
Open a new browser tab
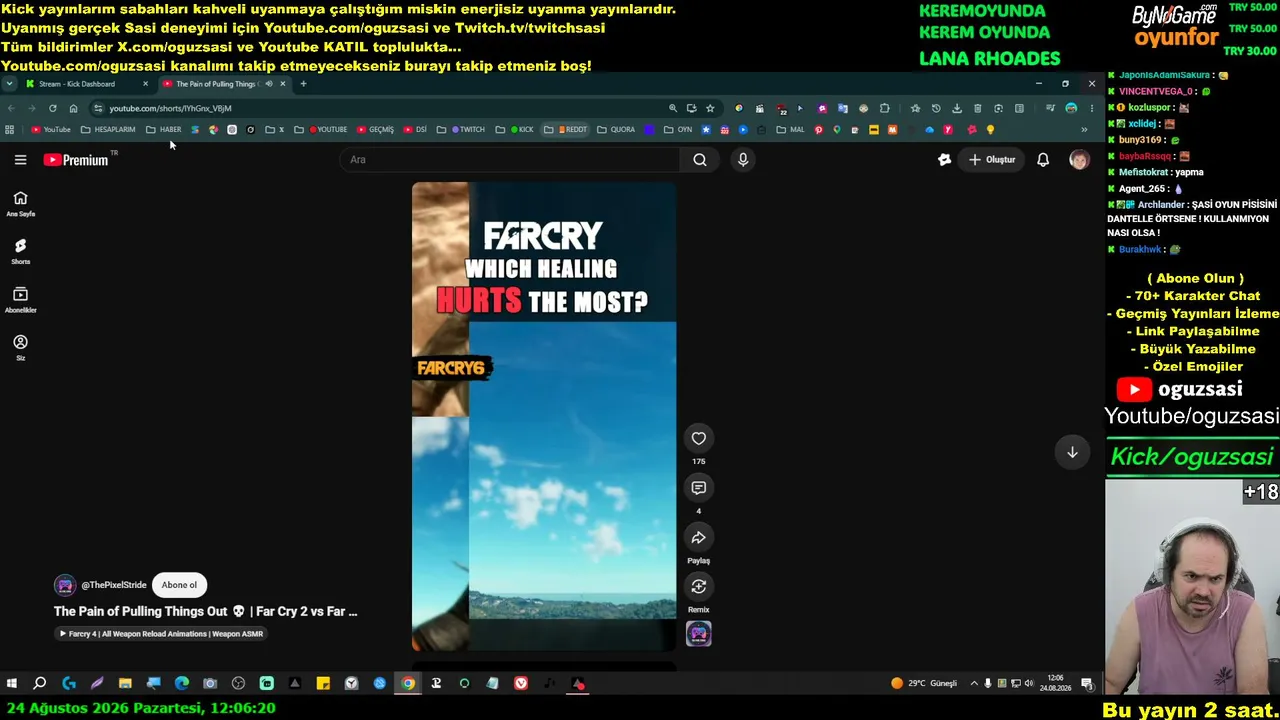pyautogui.click(x=303, y=84)
